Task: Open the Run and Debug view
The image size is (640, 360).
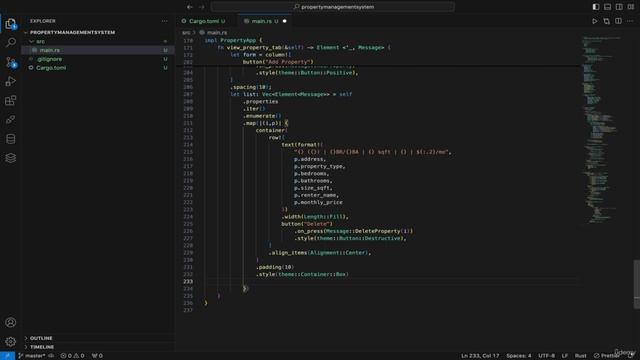Action: [11, 81]
